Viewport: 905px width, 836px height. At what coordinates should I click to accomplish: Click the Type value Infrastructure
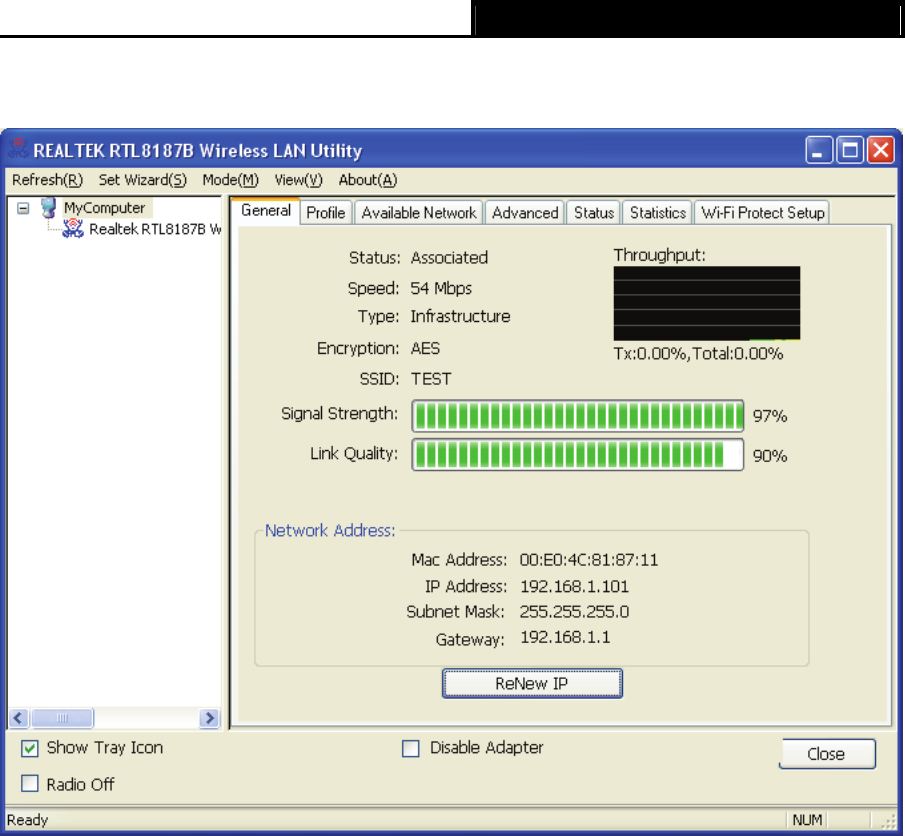[x=461, y=316]
